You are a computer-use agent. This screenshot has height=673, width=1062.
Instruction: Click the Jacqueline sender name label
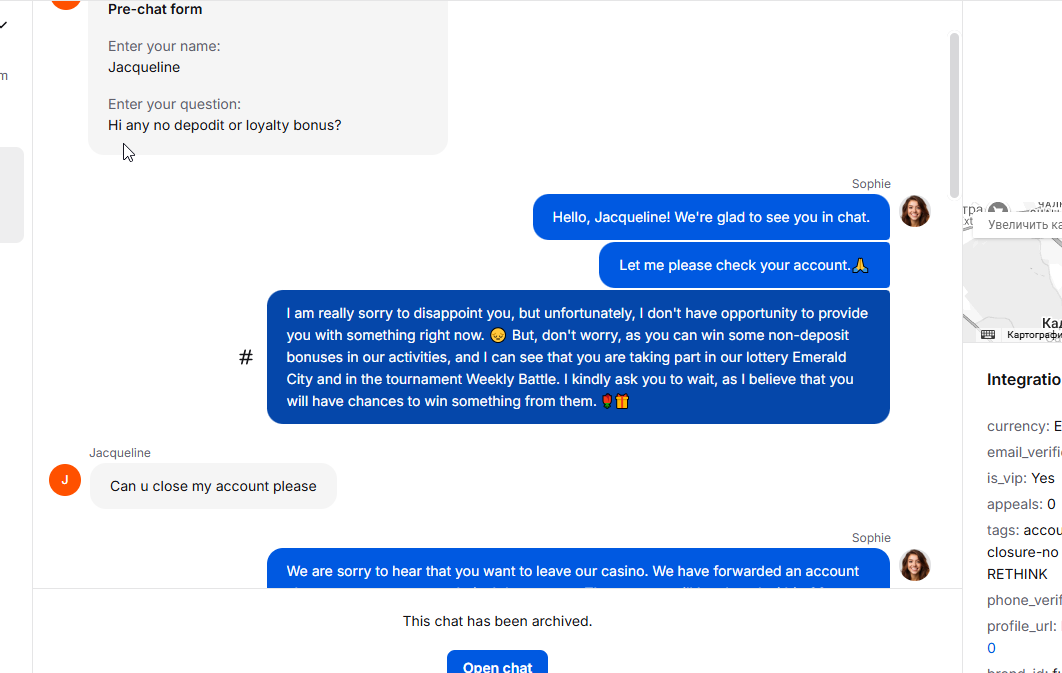coord(120,453)
